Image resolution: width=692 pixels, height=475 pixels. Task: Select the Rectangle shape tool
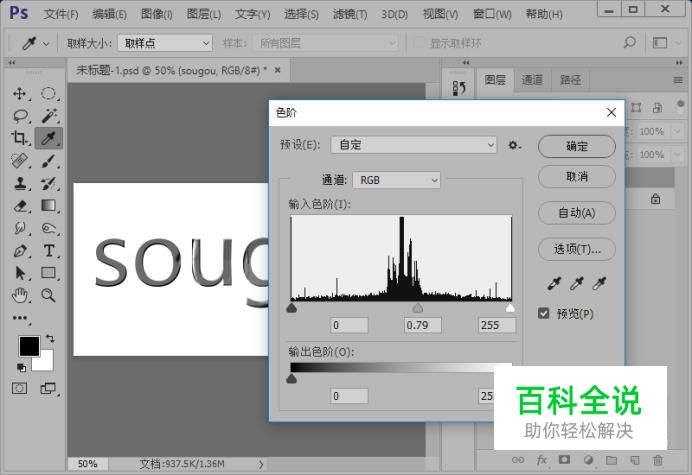[x=49, y=273]
